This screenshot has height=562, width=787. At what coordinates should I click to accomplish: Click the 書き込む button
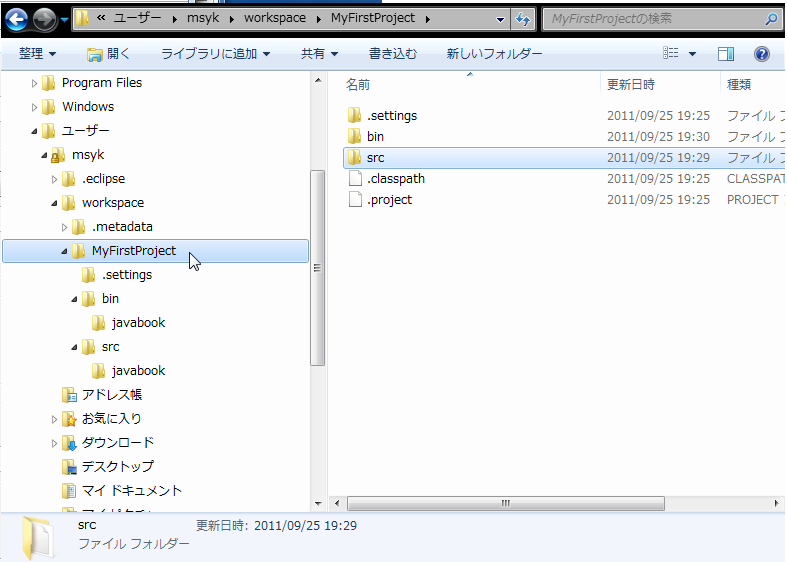tap(393, 54)
